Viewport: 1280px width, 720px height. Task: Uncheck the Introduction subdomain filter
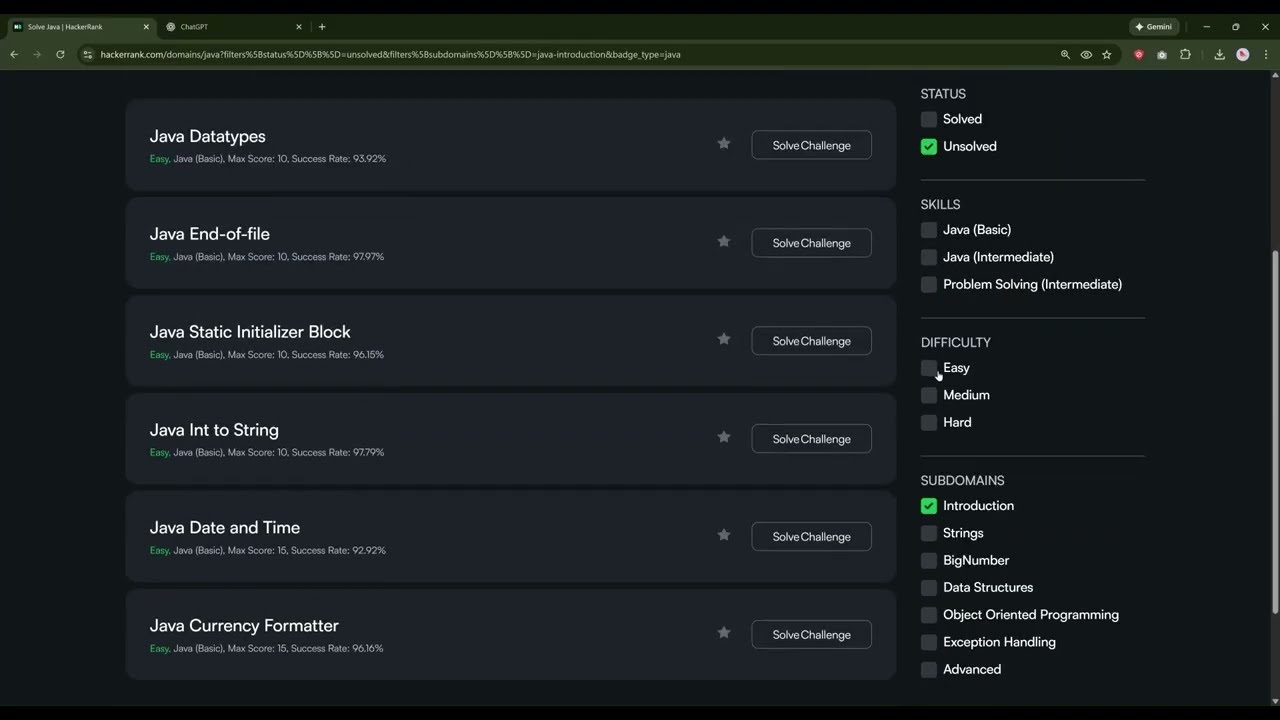coord(929,506)
